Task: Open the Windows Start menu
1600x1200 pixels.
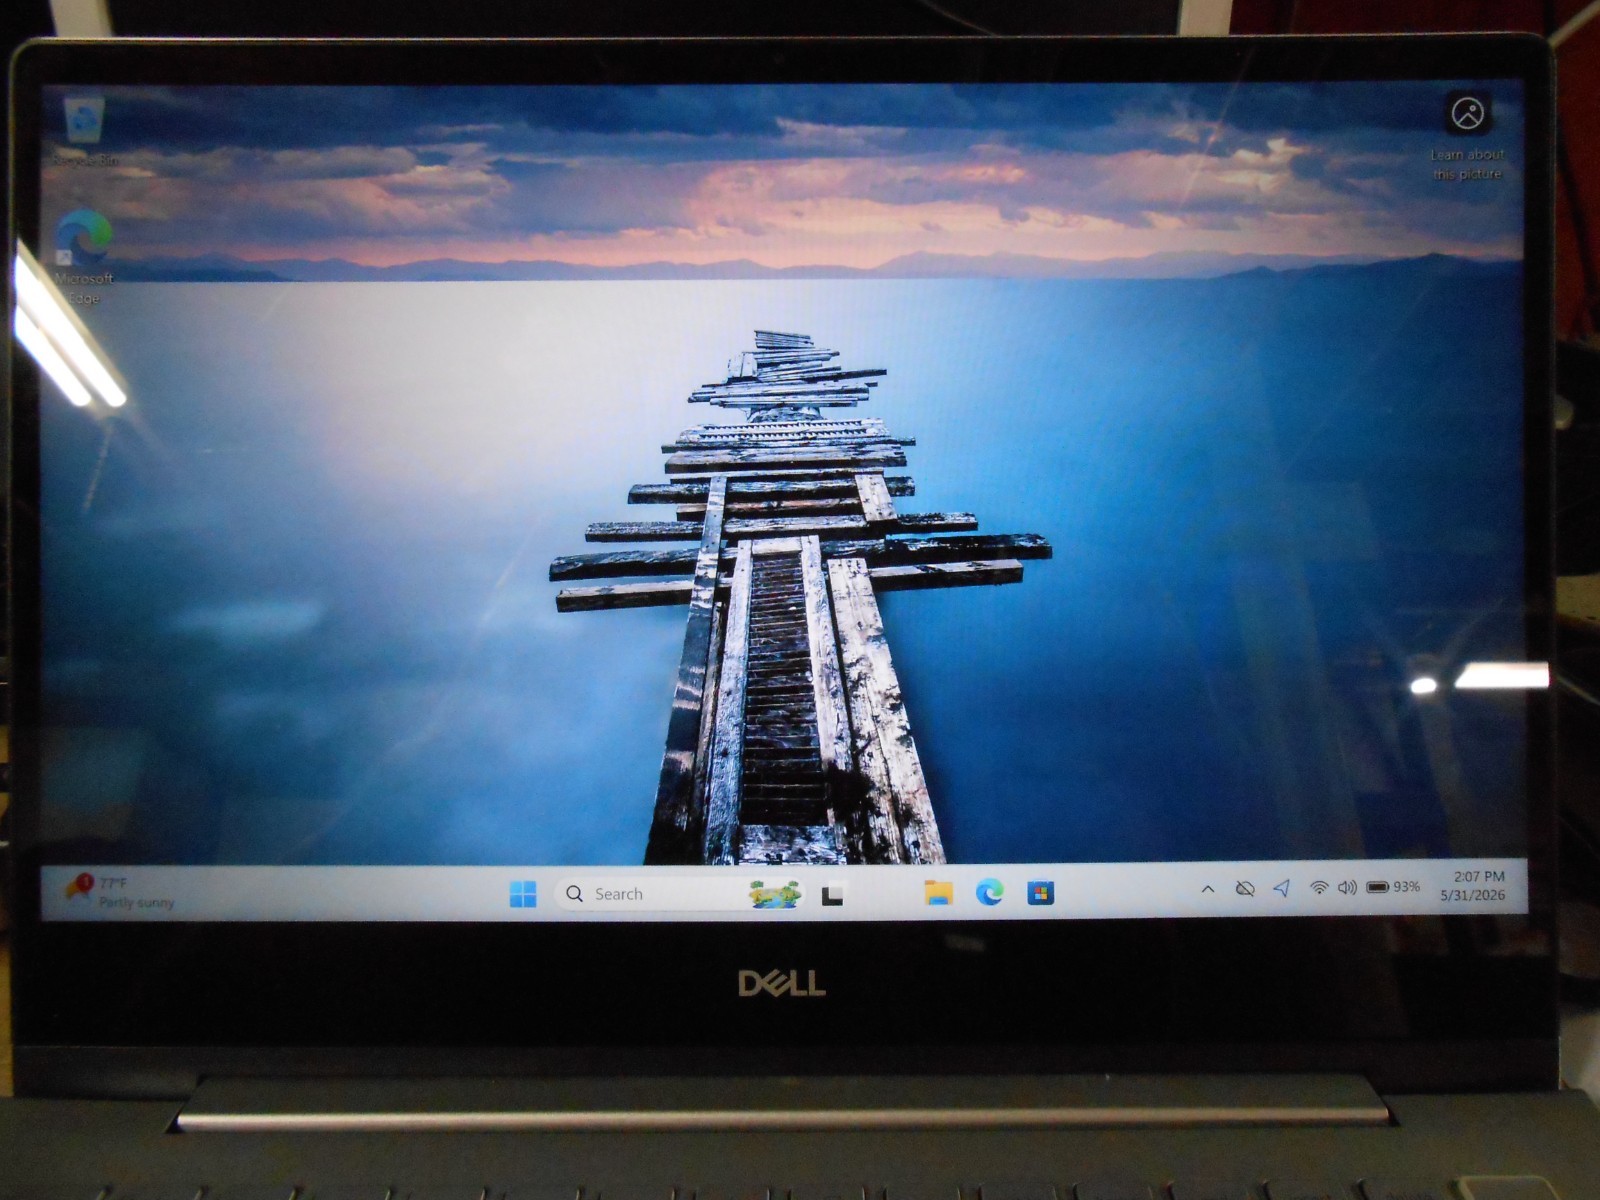Action: point(523,894)
